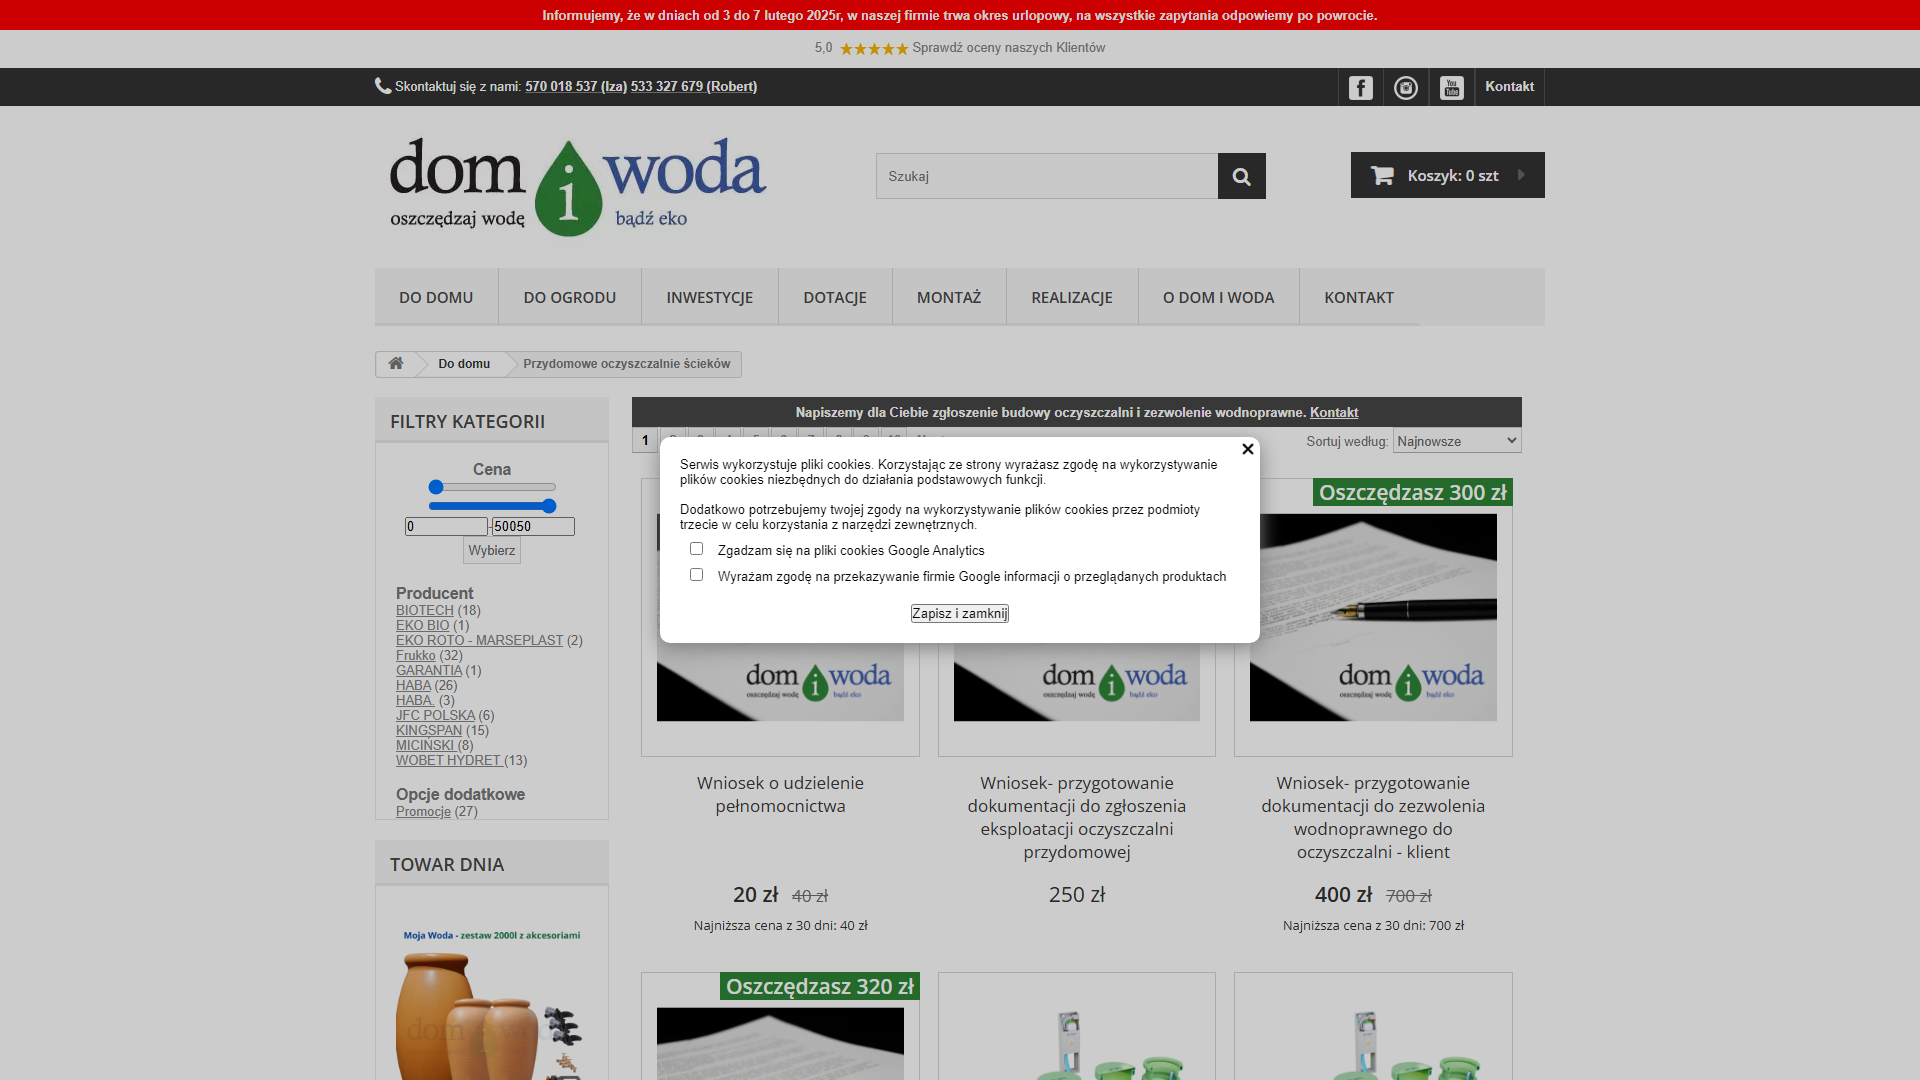Image resolution: width=1920 pixels, height=1080 pixels.
Task: Open Sprawdź oceny naszych Klientów
Action: click(x=1008, y=48)
